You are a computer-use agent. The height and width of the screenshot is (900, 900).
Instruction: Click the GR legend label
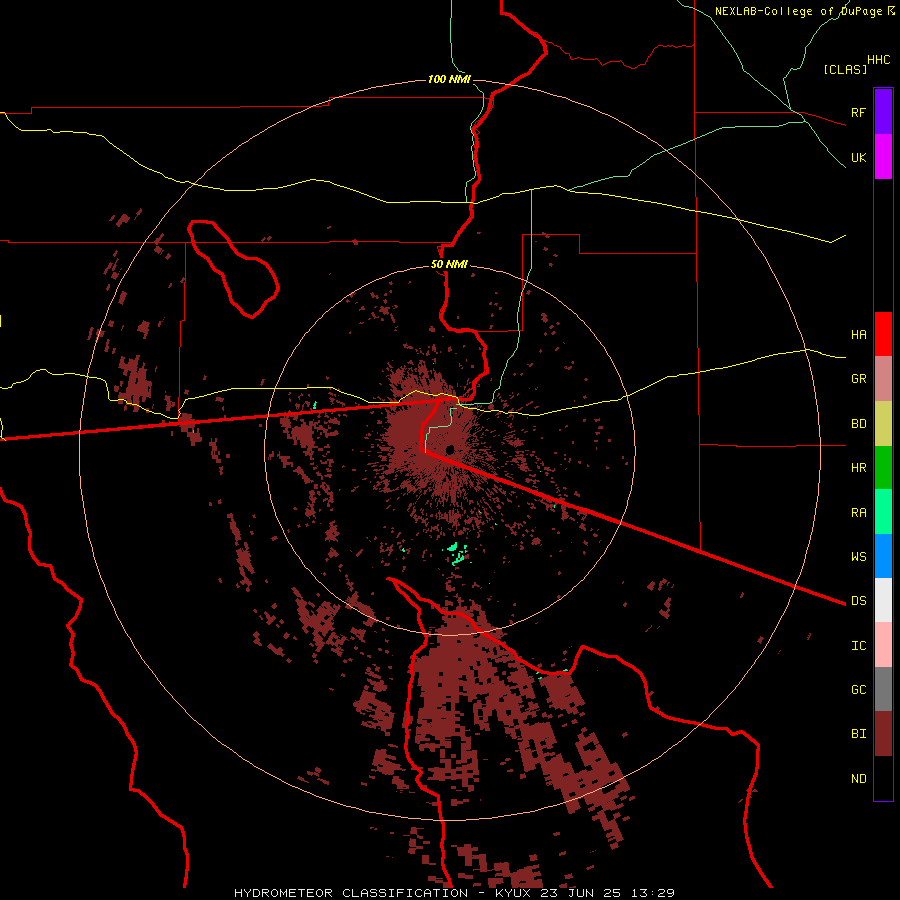tap(858, 379)
